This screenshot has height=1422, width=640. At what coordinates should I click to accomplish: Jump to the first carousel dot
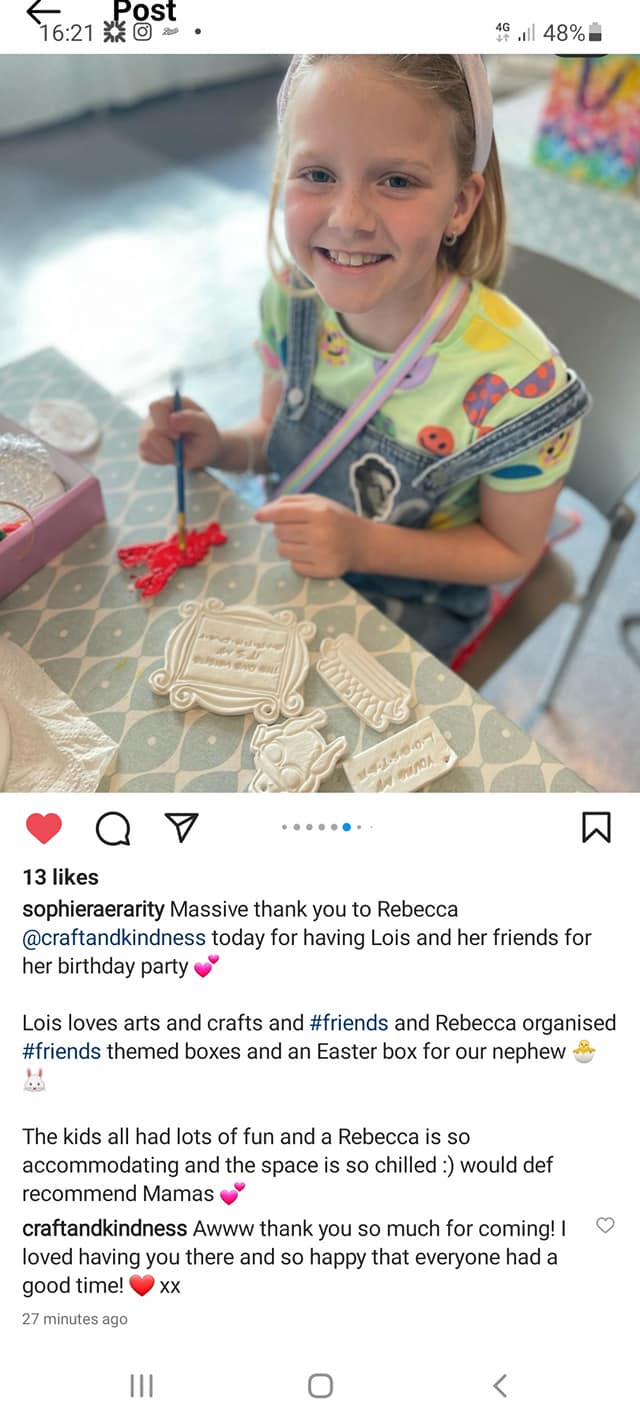point(285,827)
